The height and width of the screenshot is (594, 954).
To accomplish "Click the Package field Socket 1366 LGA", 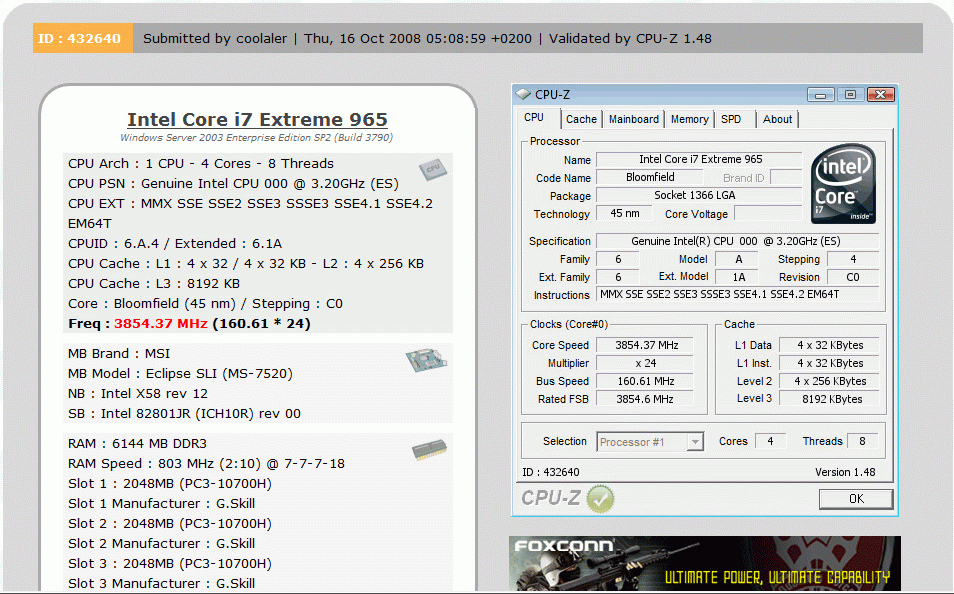I will coord(700,195).
